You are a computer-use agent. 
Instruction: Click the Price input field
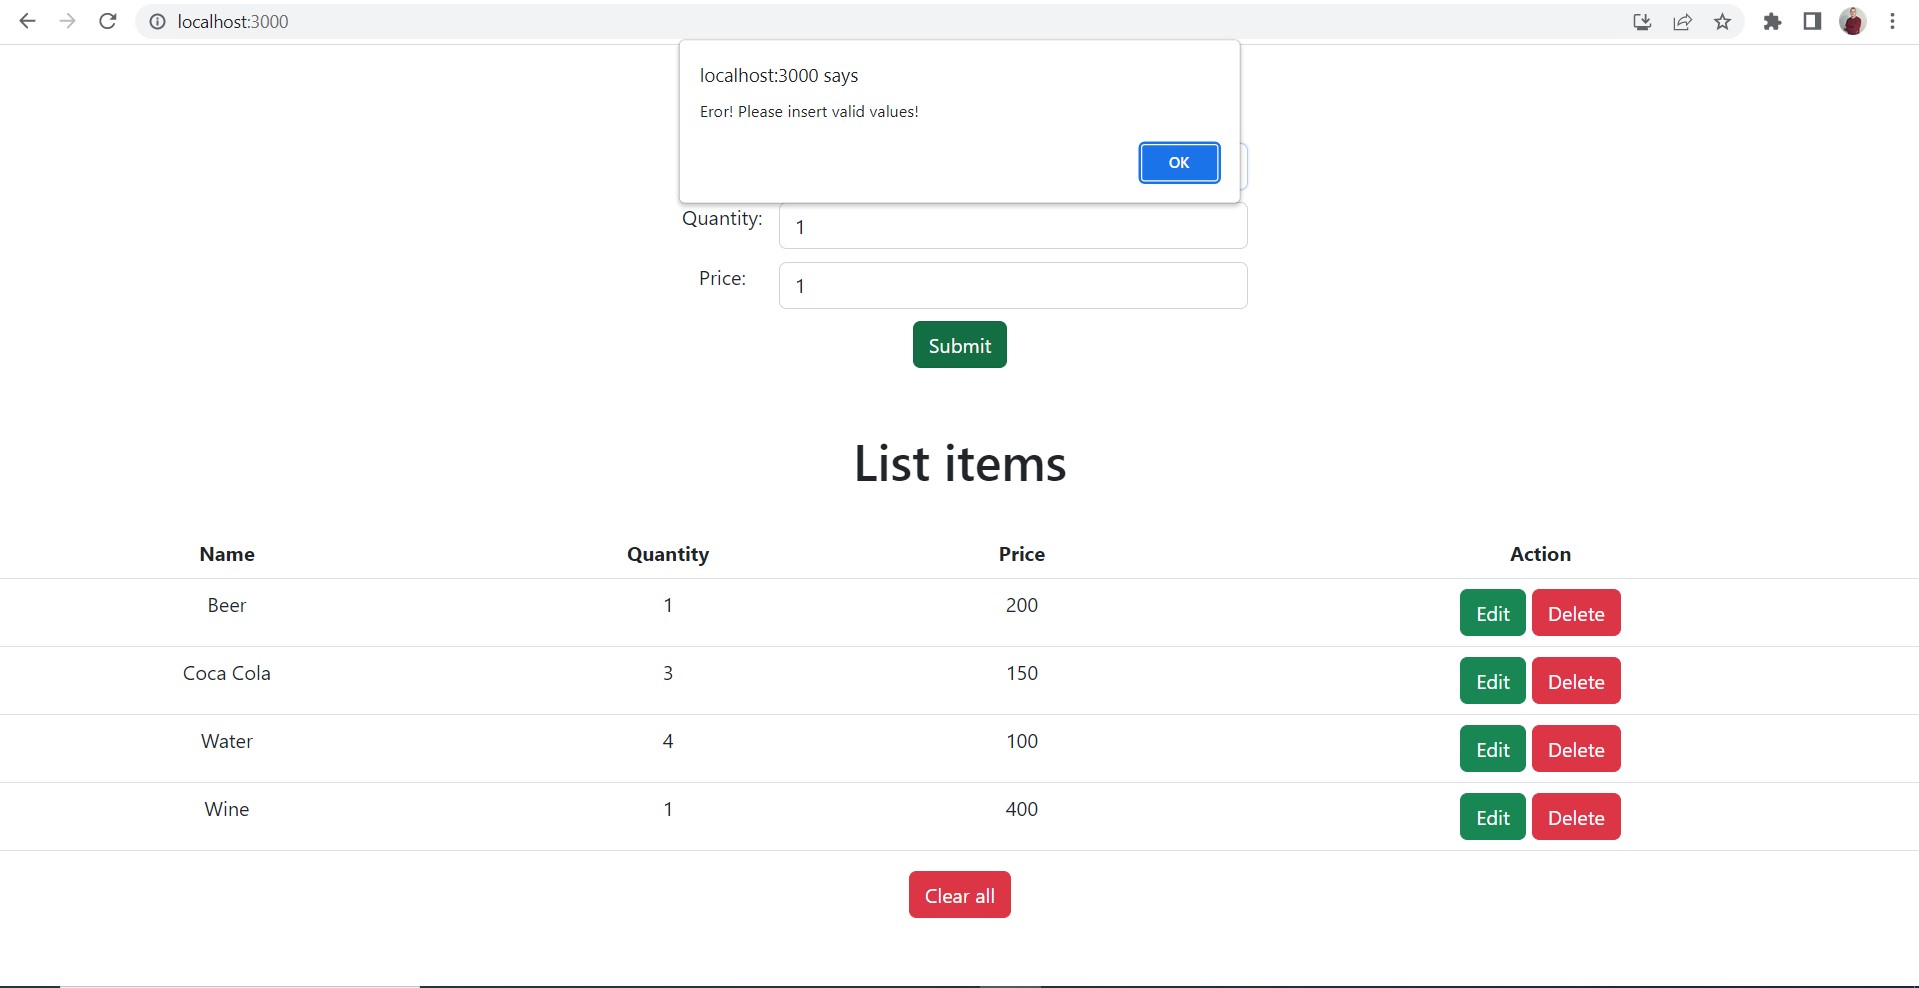tap(1012, 285)
